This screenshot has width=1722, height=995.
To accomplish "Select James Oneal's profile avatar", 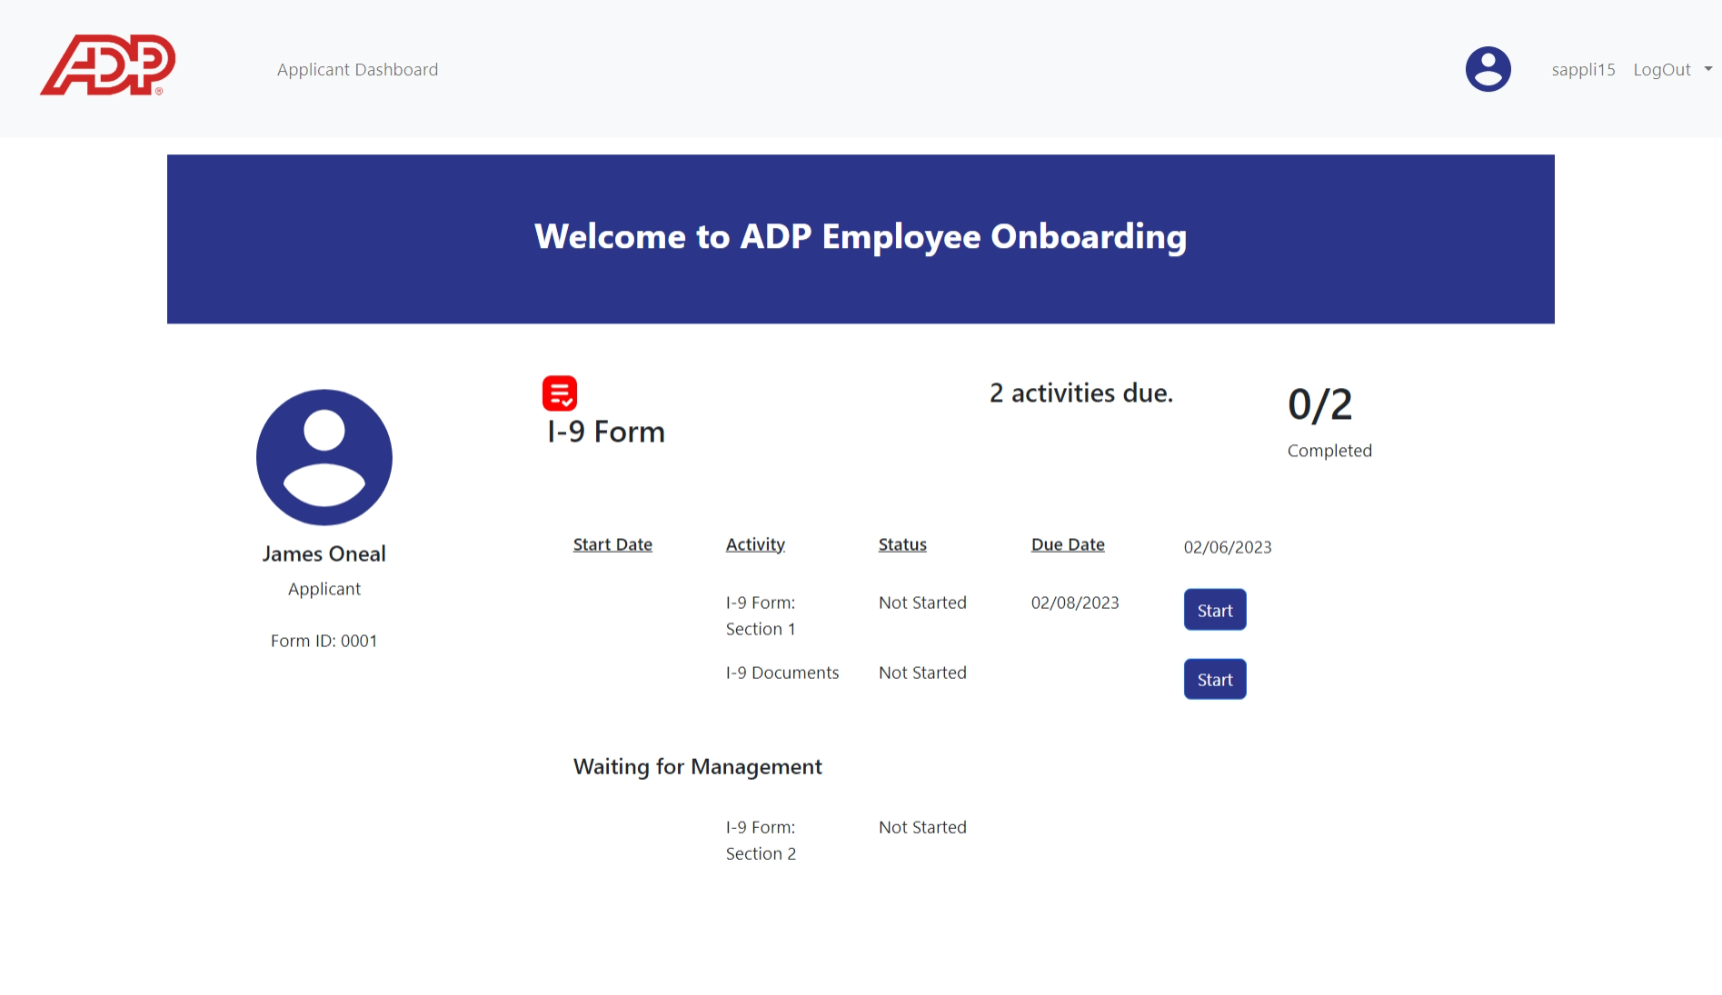I will (323, 457).
